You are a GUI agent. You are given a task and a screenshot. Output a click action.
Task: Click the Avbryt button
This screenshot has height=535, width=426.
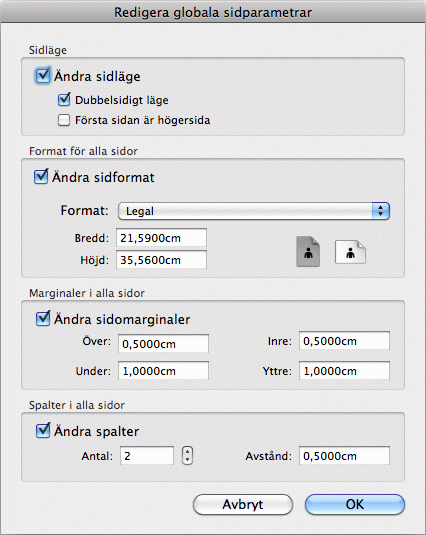243,504
